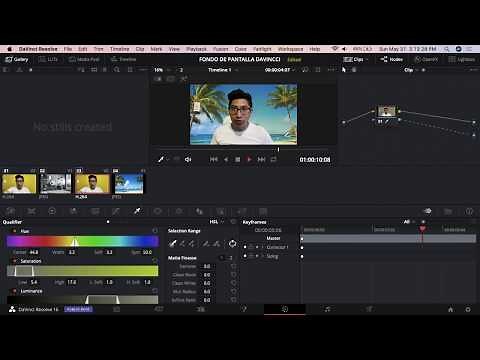Open the Power Window palette icon
This screenshot has height=360, width=480.
(158, 211)
